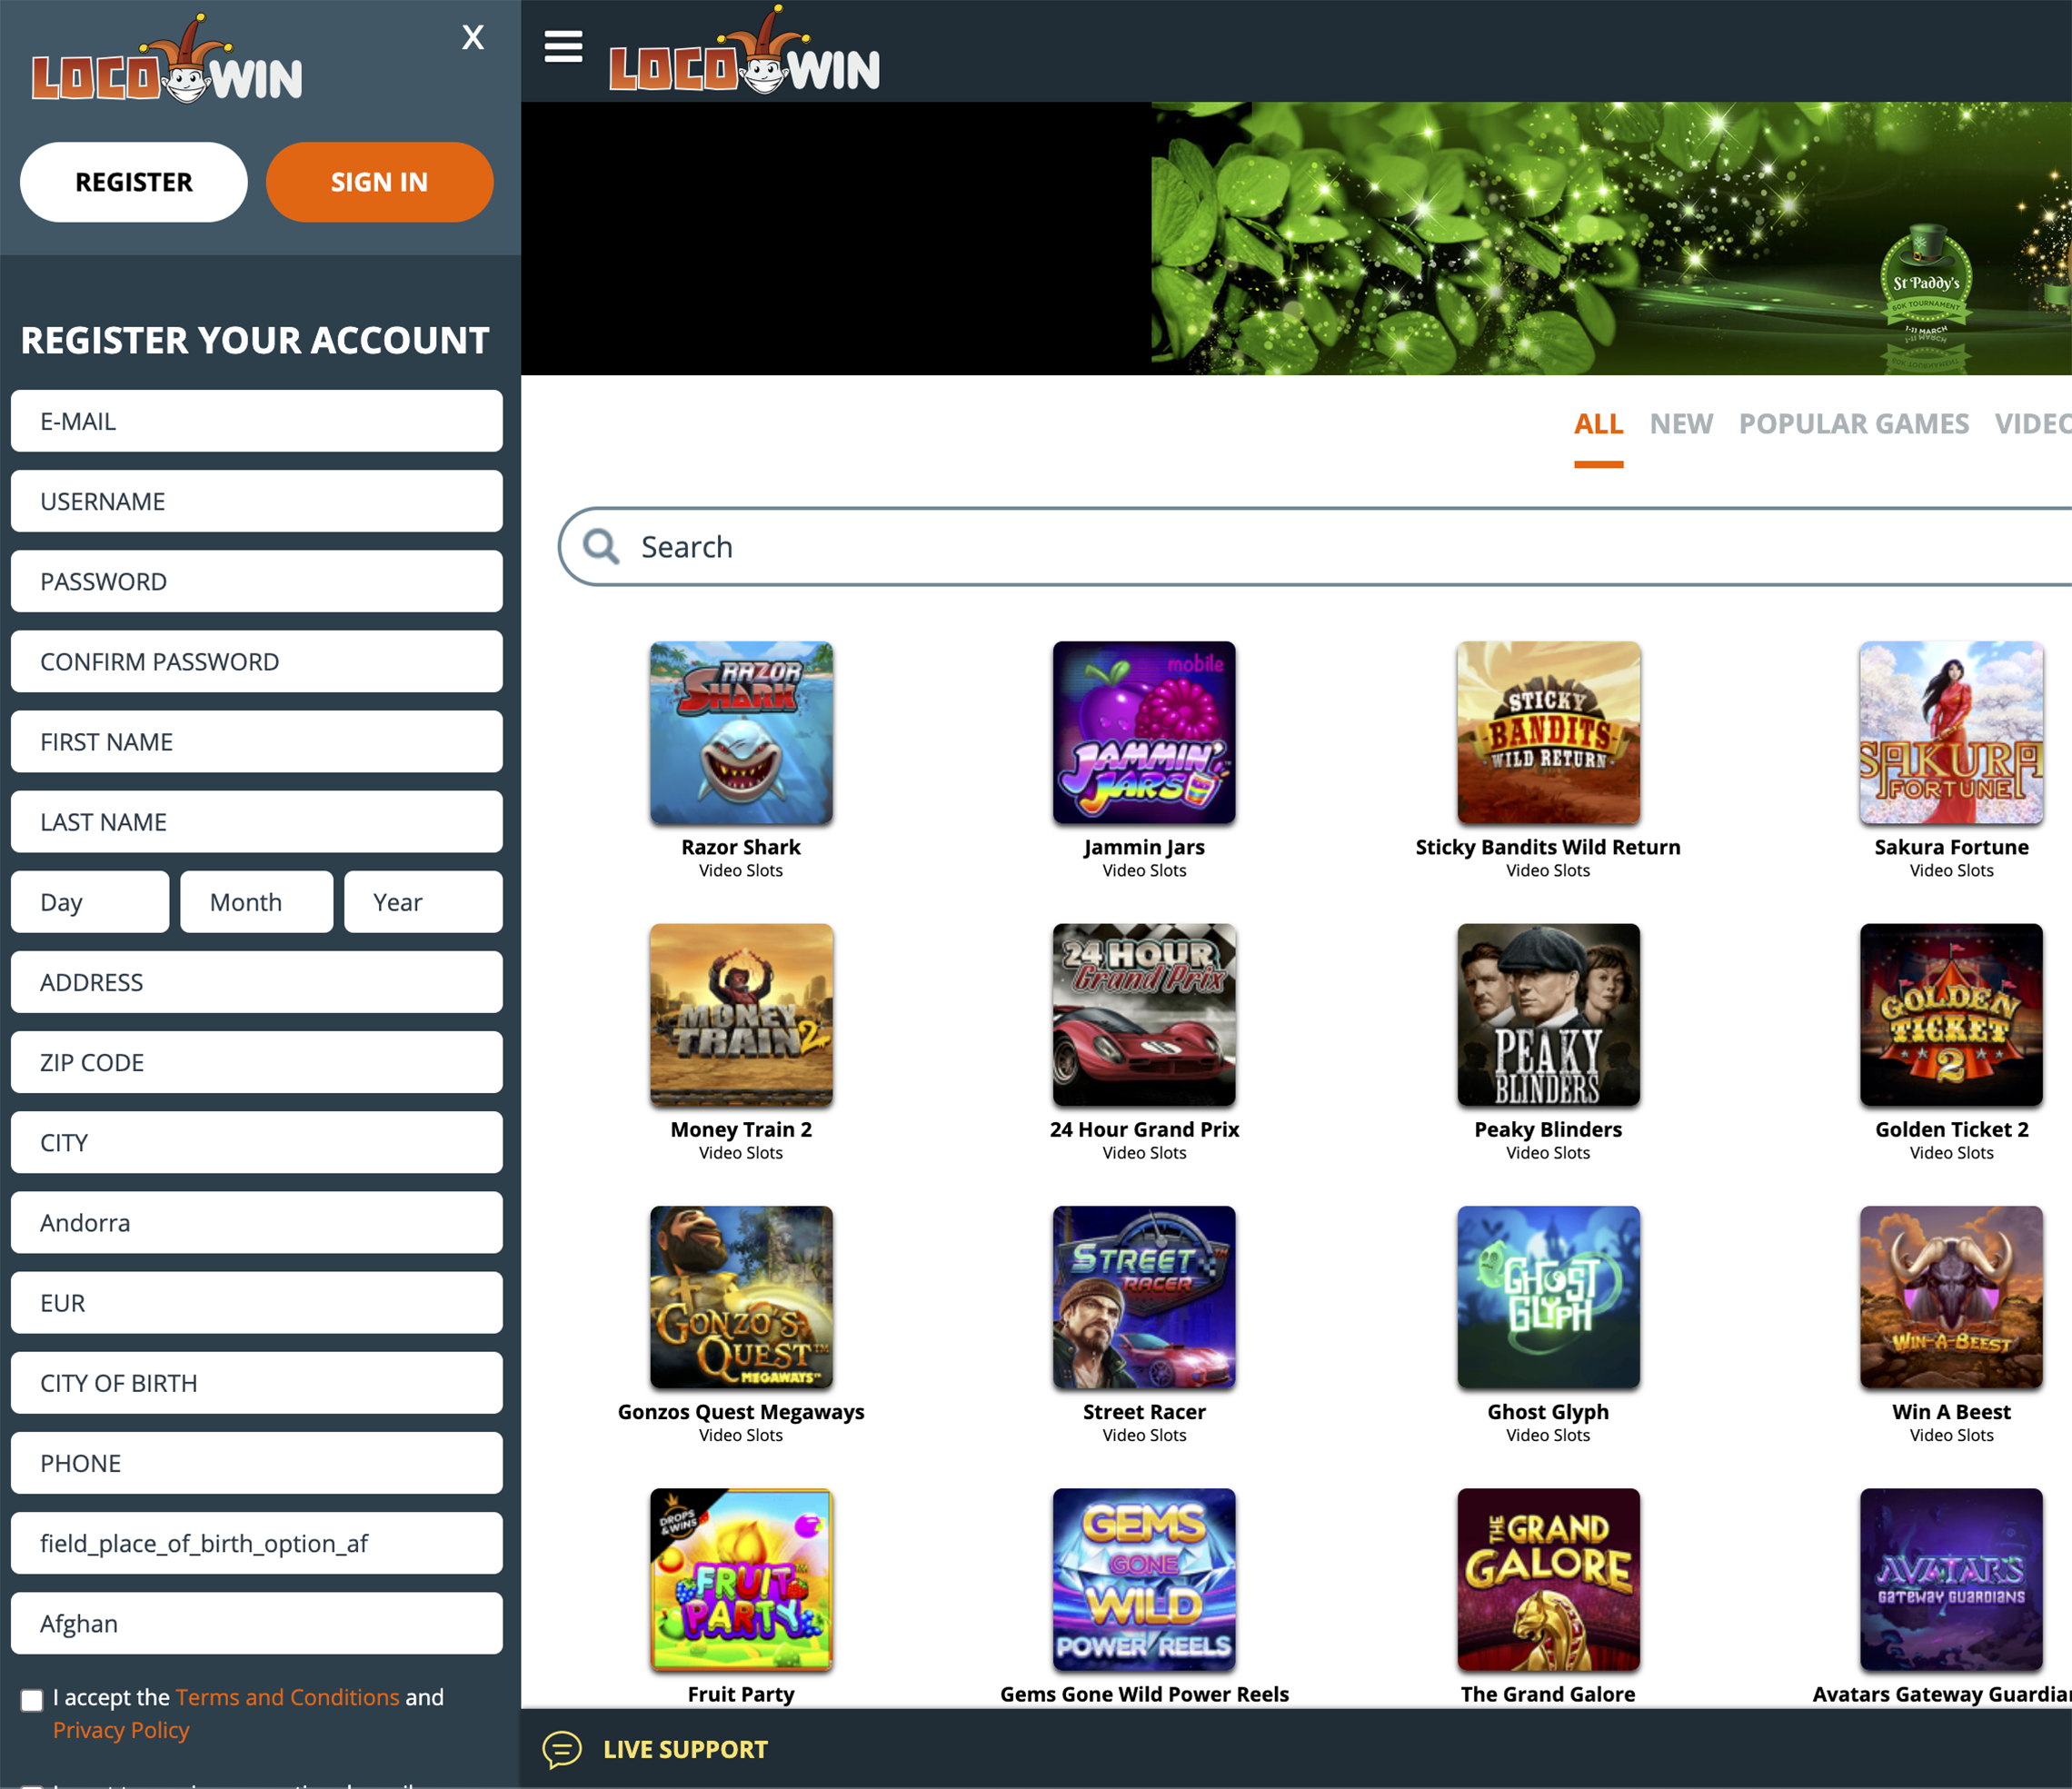2072x1789 pixels.
Task: Click the Win A Beest title text
Action: pos(1951,1412)
